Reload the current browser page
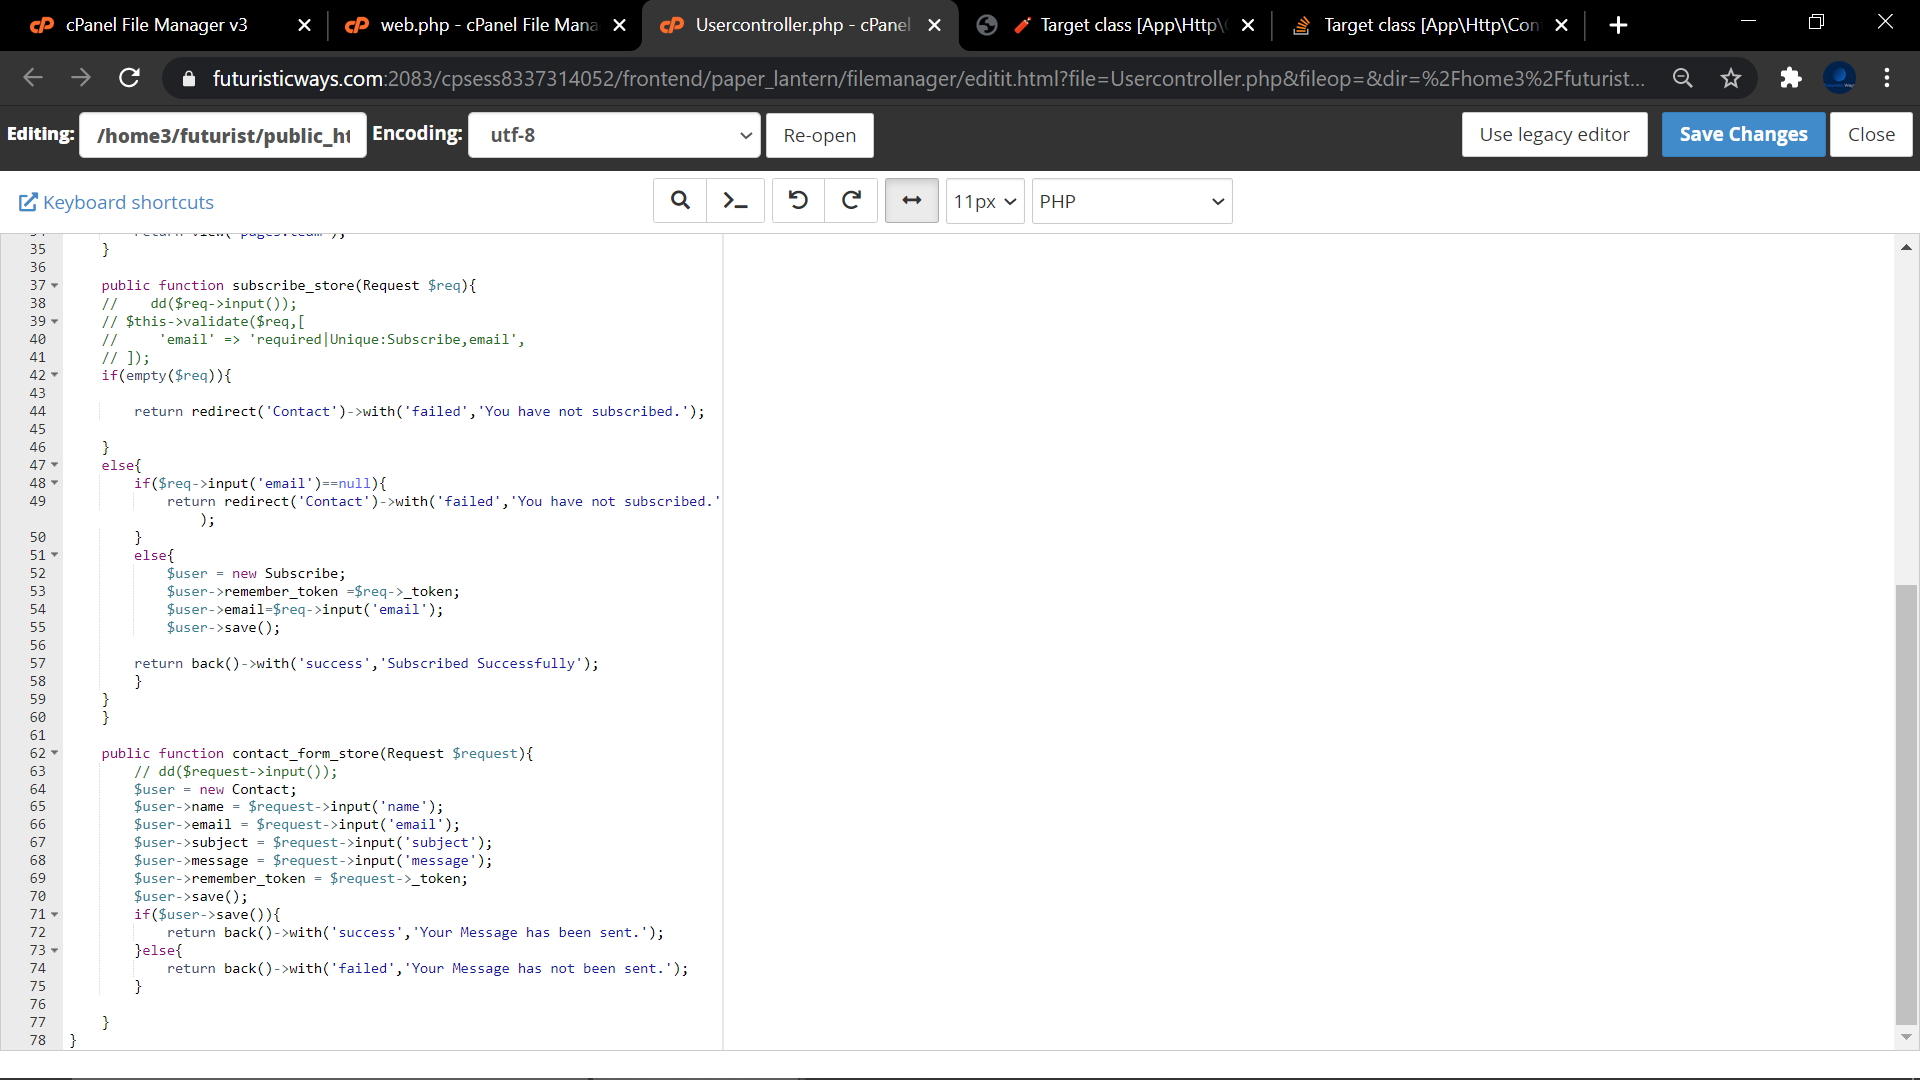 click(x=129, y=78)
